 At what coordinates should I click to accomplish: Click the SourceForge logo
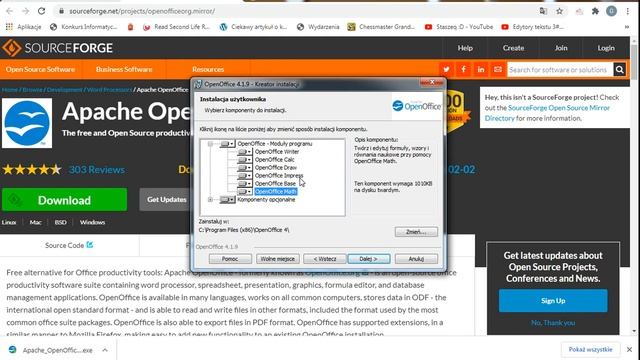coord(58,48)
